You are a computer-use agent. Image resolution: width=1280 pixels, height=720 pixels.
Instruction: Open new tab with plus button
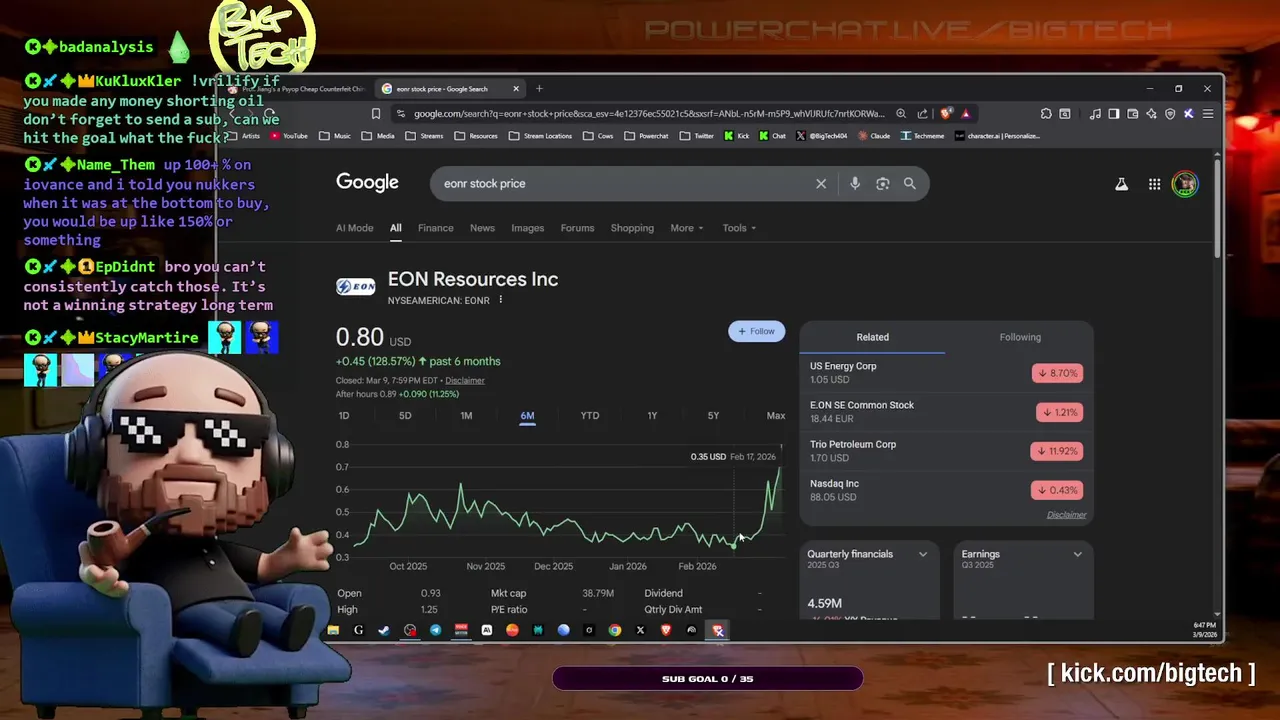(539, 89)
